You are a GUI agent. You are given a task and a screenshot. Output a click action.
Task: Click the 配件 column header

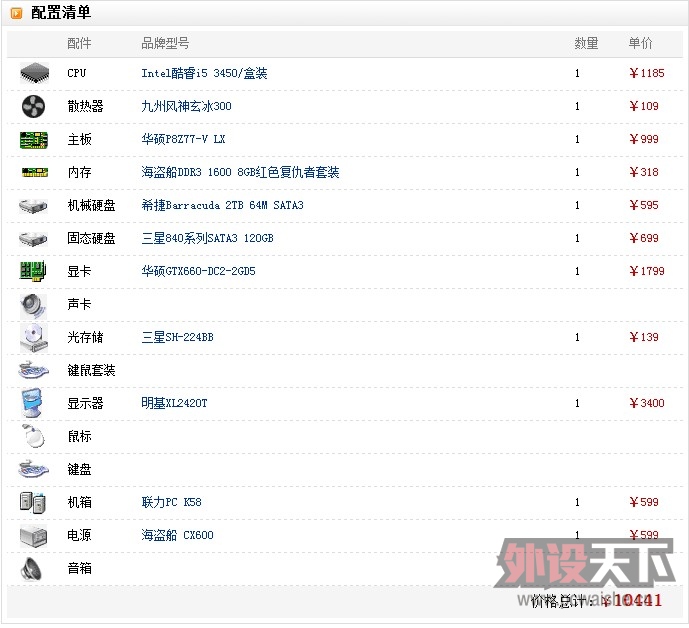pos(79,43)
